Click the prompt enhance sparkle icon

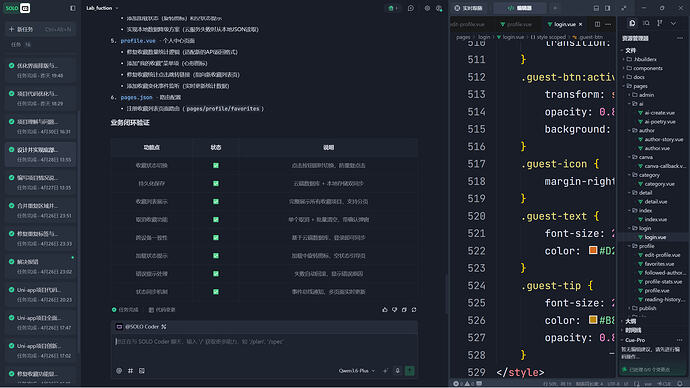(x=385, y=371)
